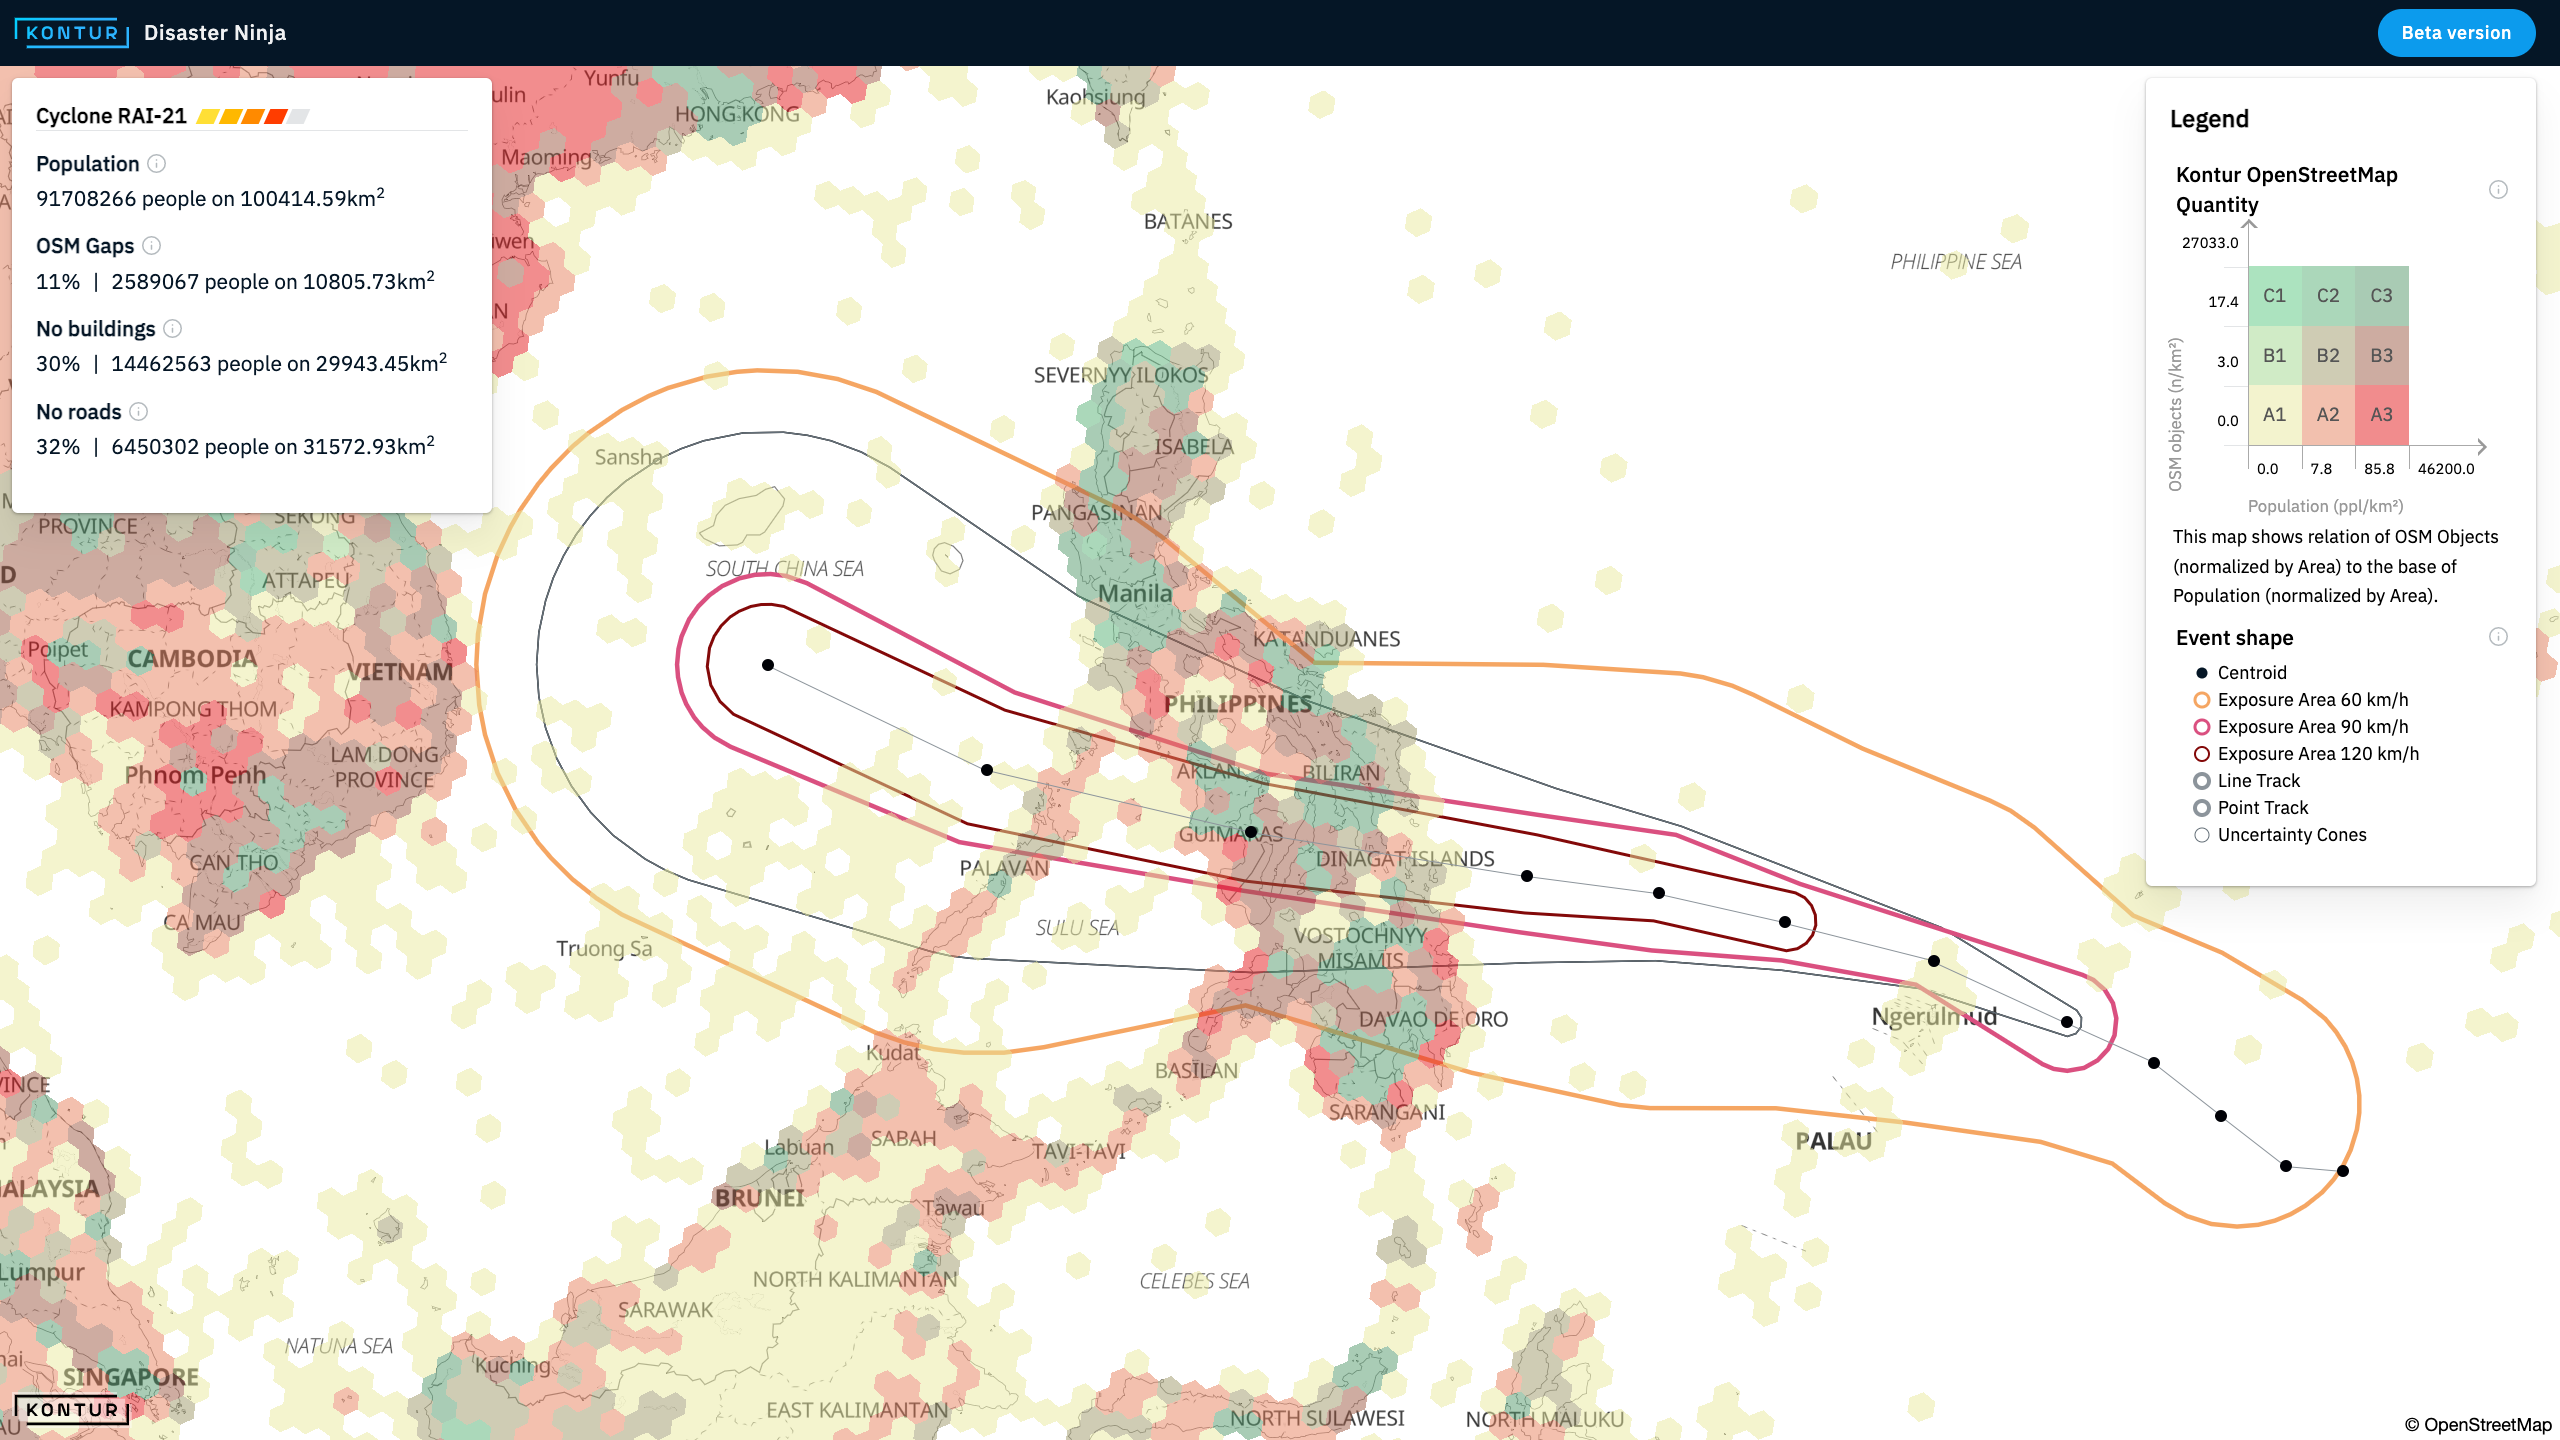Click the HONG KONG map label
Image resolution: width=2560 pixels, height=1440 pixels.
pyautogui.click(x=737, y=114)
